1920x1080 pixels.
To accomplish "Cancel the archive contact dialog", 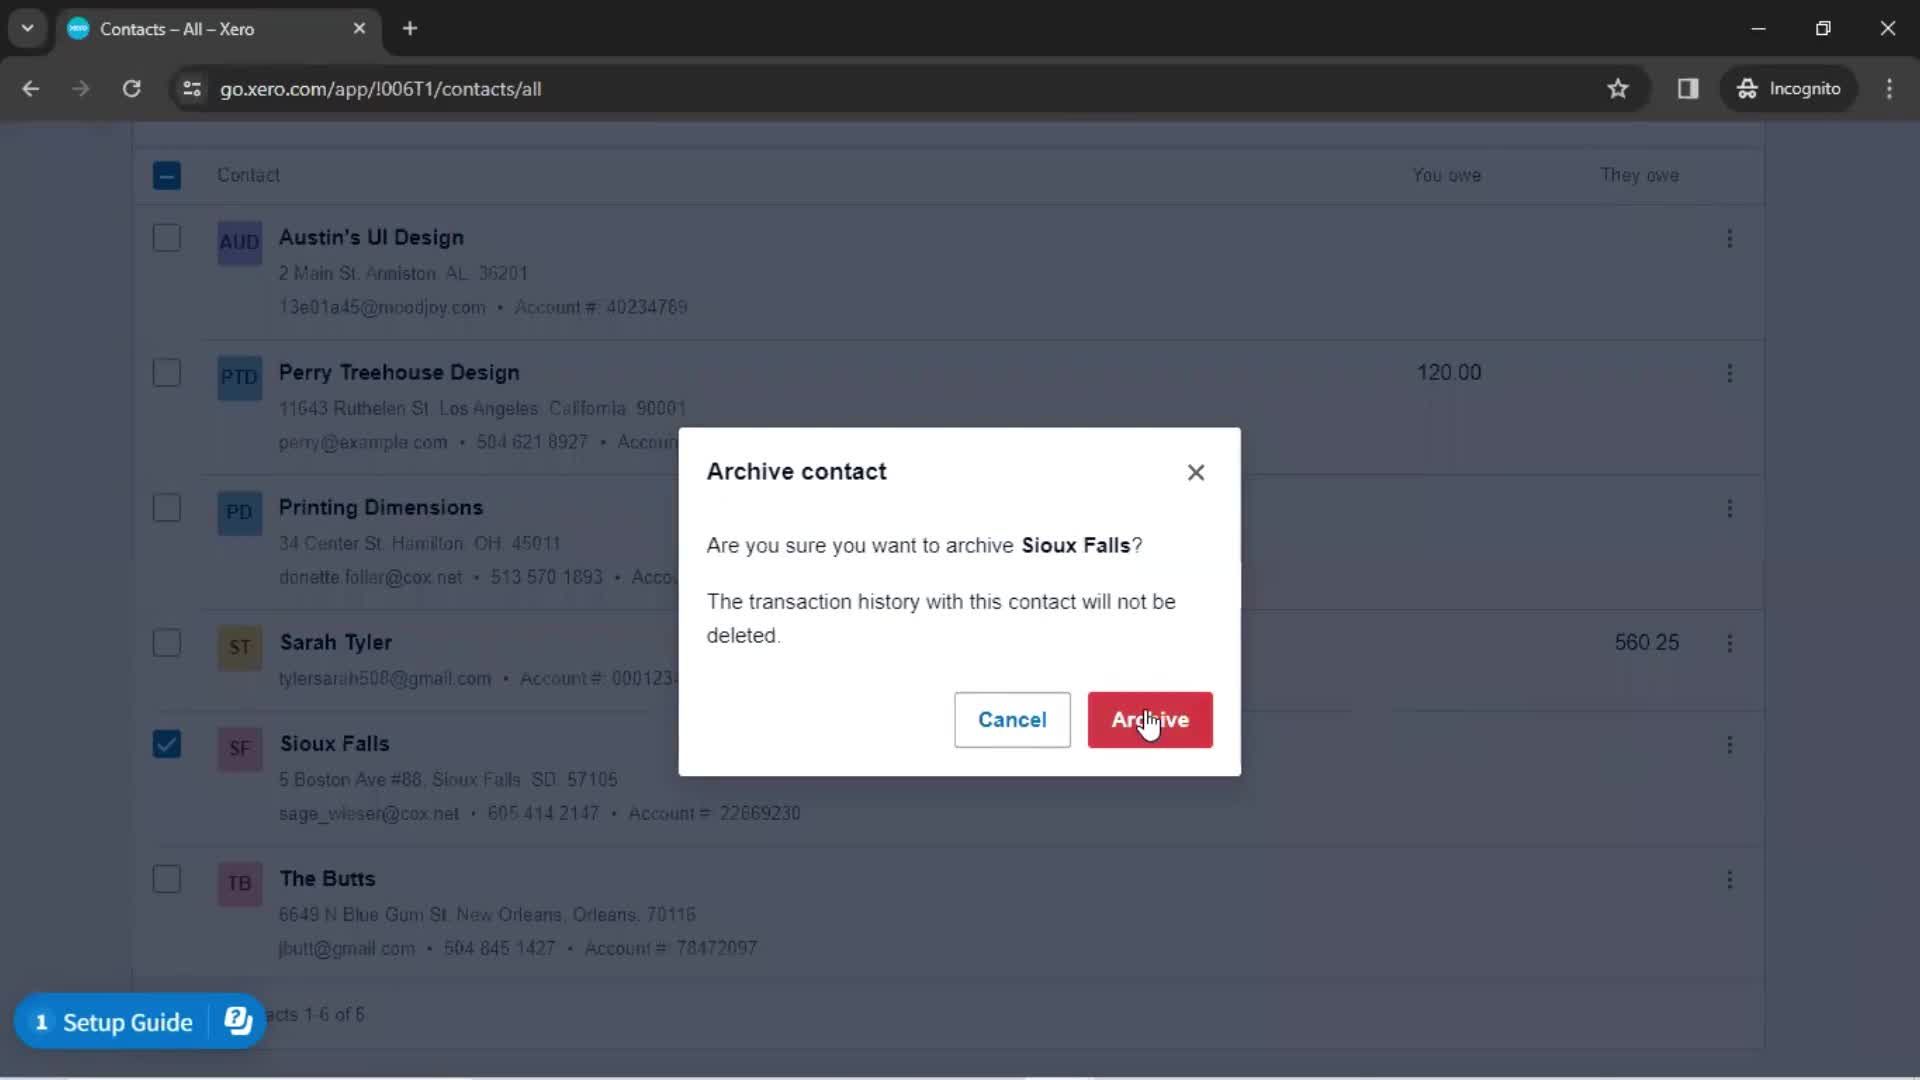I will 1012,720.
